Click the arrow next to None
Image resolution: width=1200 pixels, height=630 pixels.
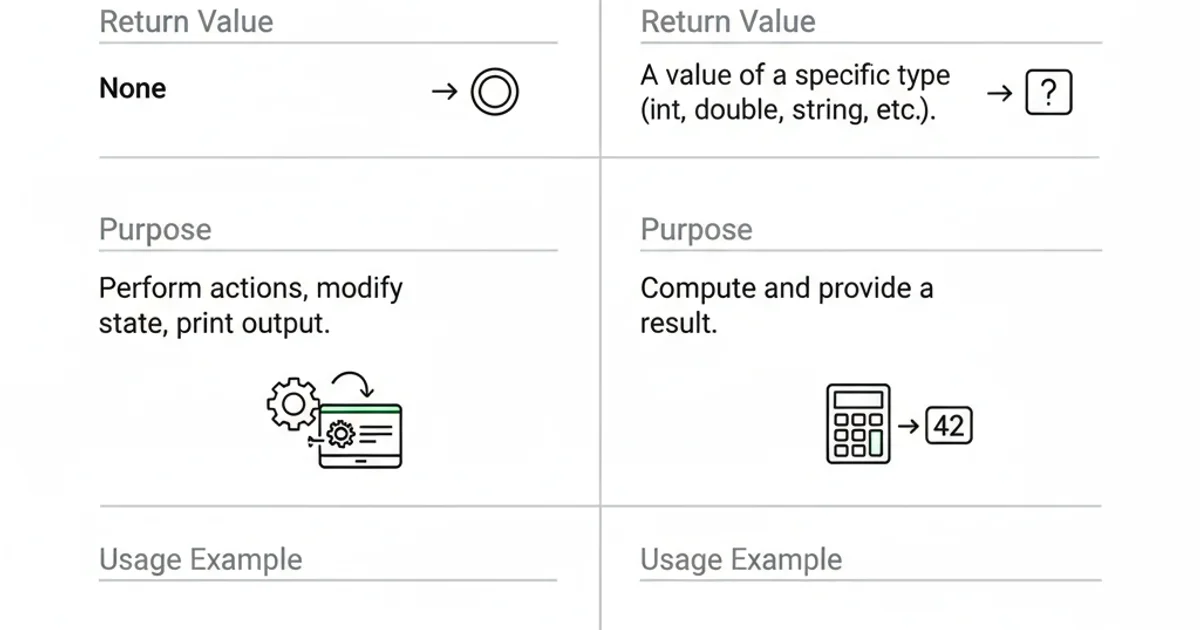pos(444,92)
